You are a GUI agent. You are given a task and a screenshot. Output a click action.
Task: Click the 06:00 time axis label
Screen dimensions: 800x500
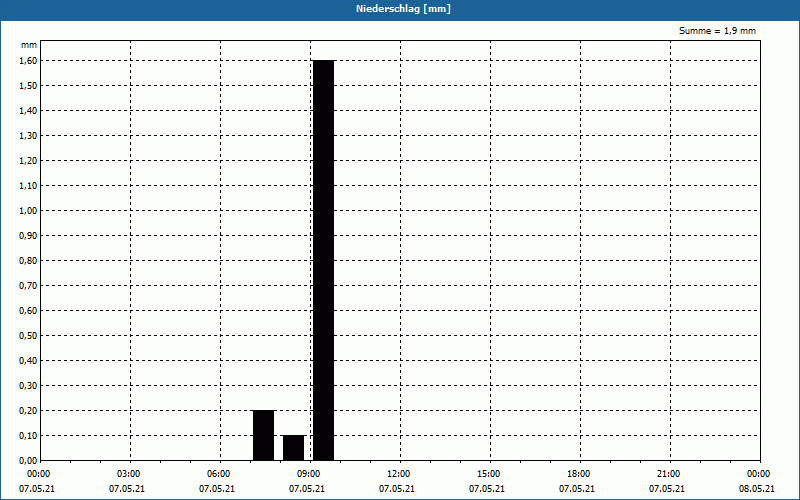(x=218, y=474)
